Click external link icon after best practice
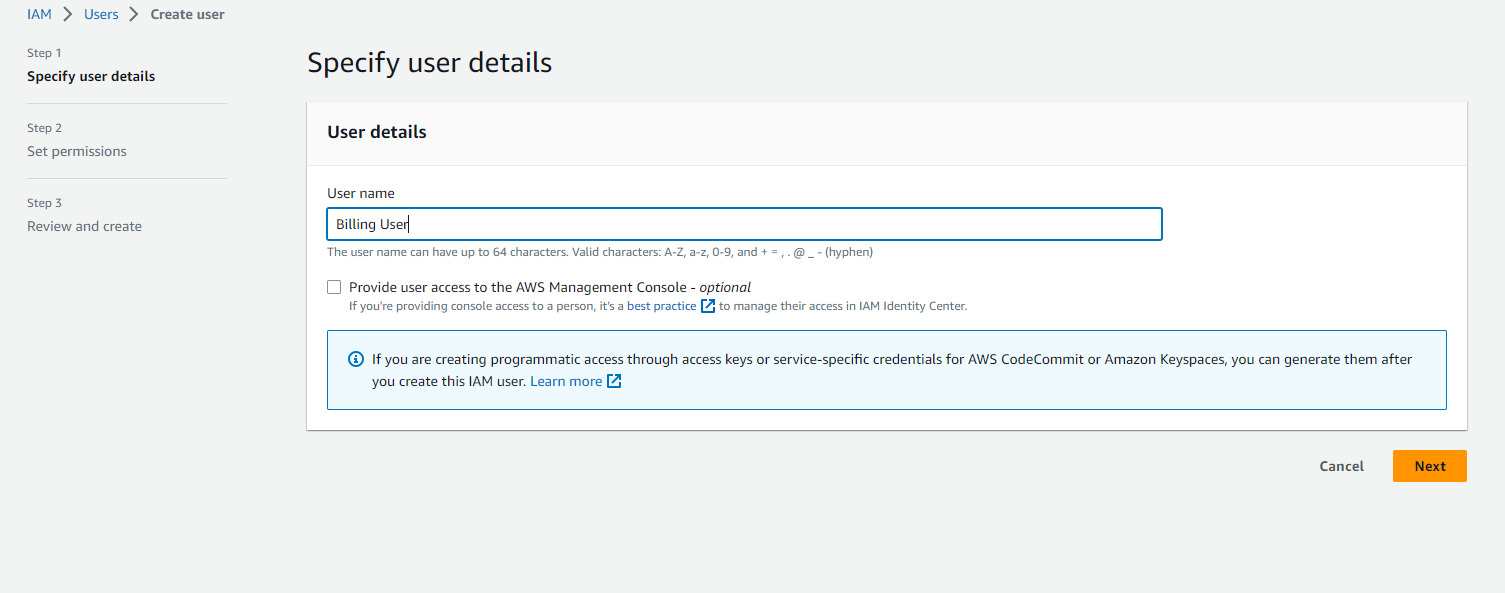The height and width of the screenshot is (593, 1505). [x=708, y=306]
